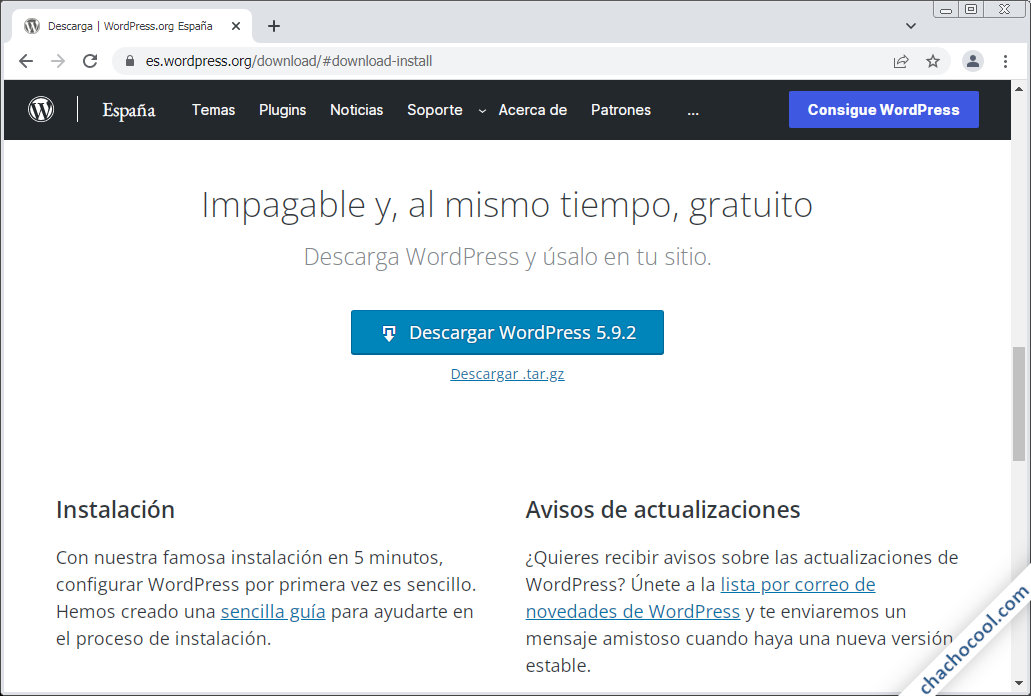
Task: Click the heading Impagable y, al mismo tiempo, gratuito
Action: coord(507,205)
